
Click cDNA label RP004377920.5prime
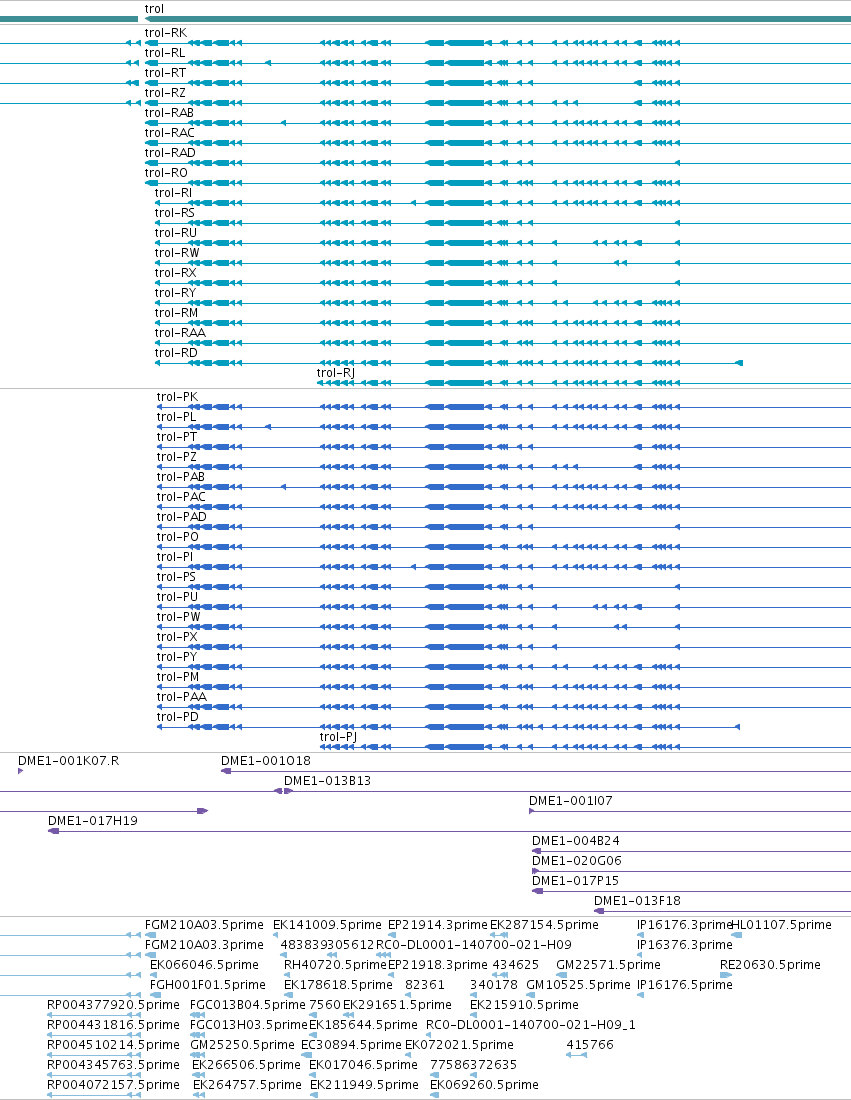click(113, 1005)
